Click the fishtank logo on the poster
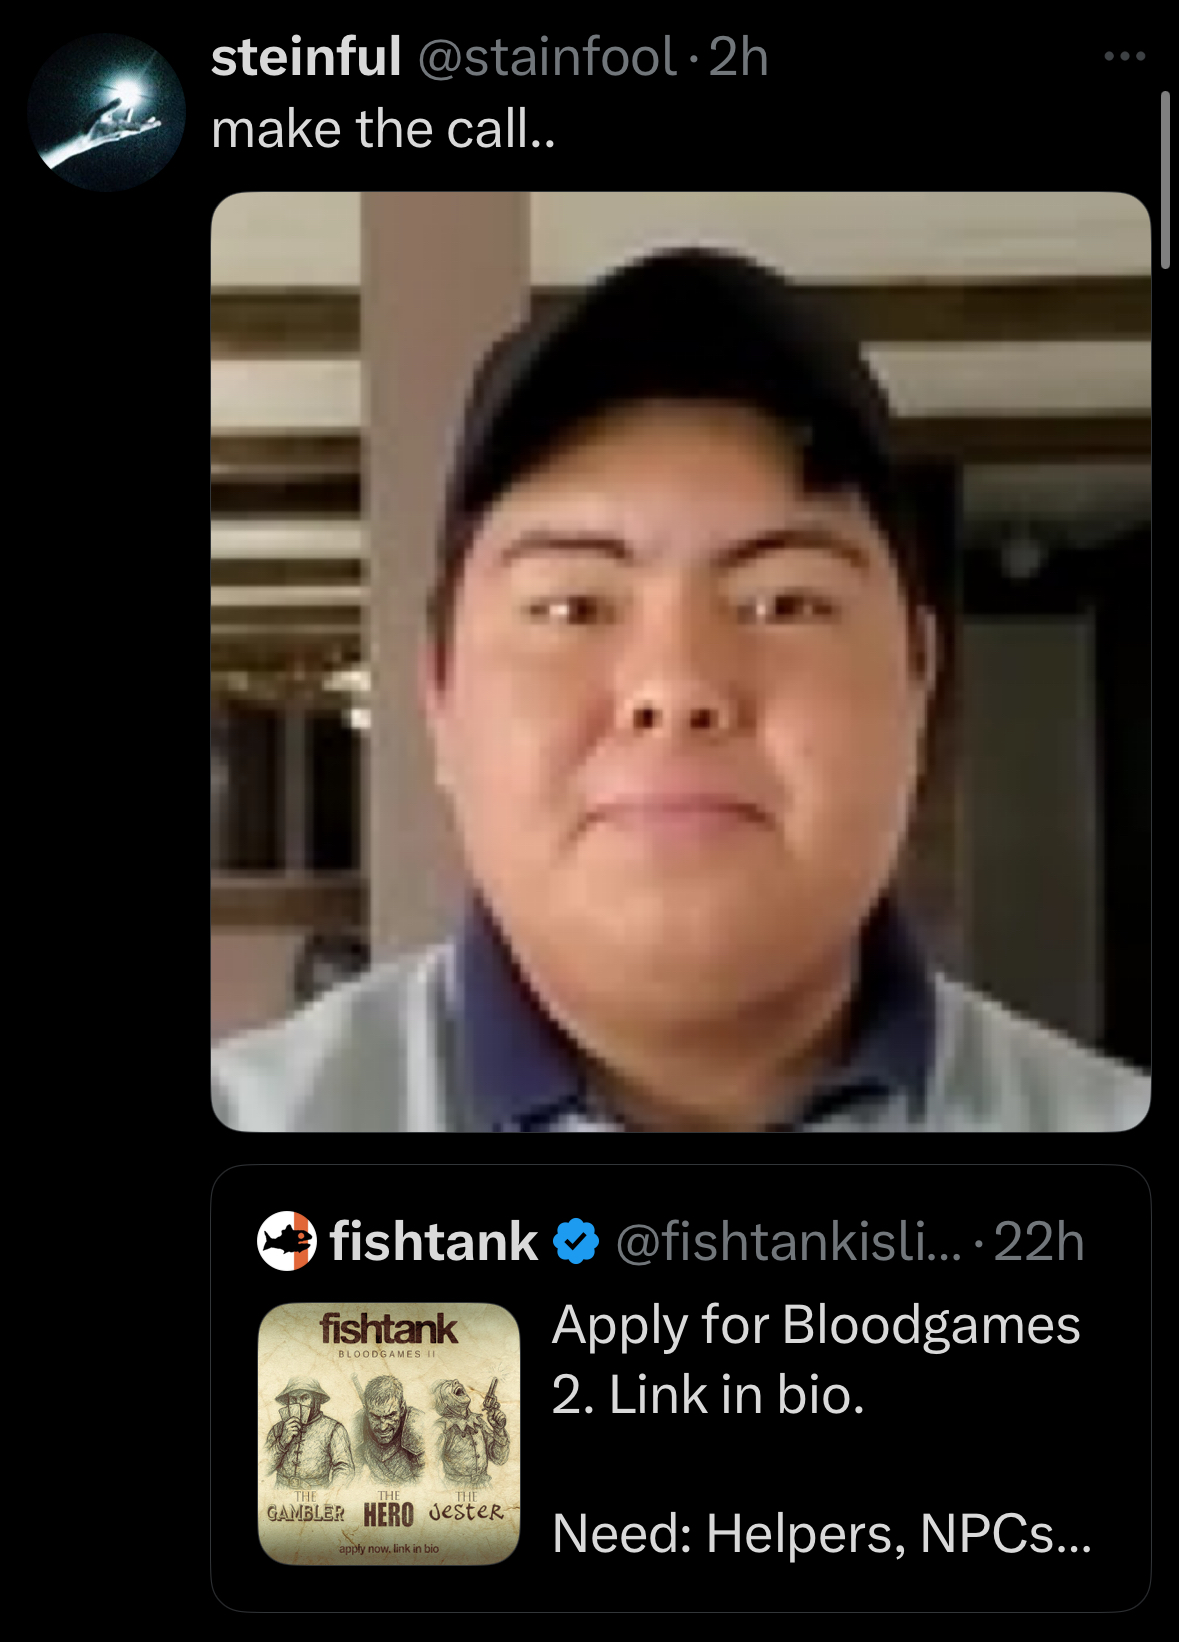Screen dimensions: 1179x1642 click(389, 1329)
